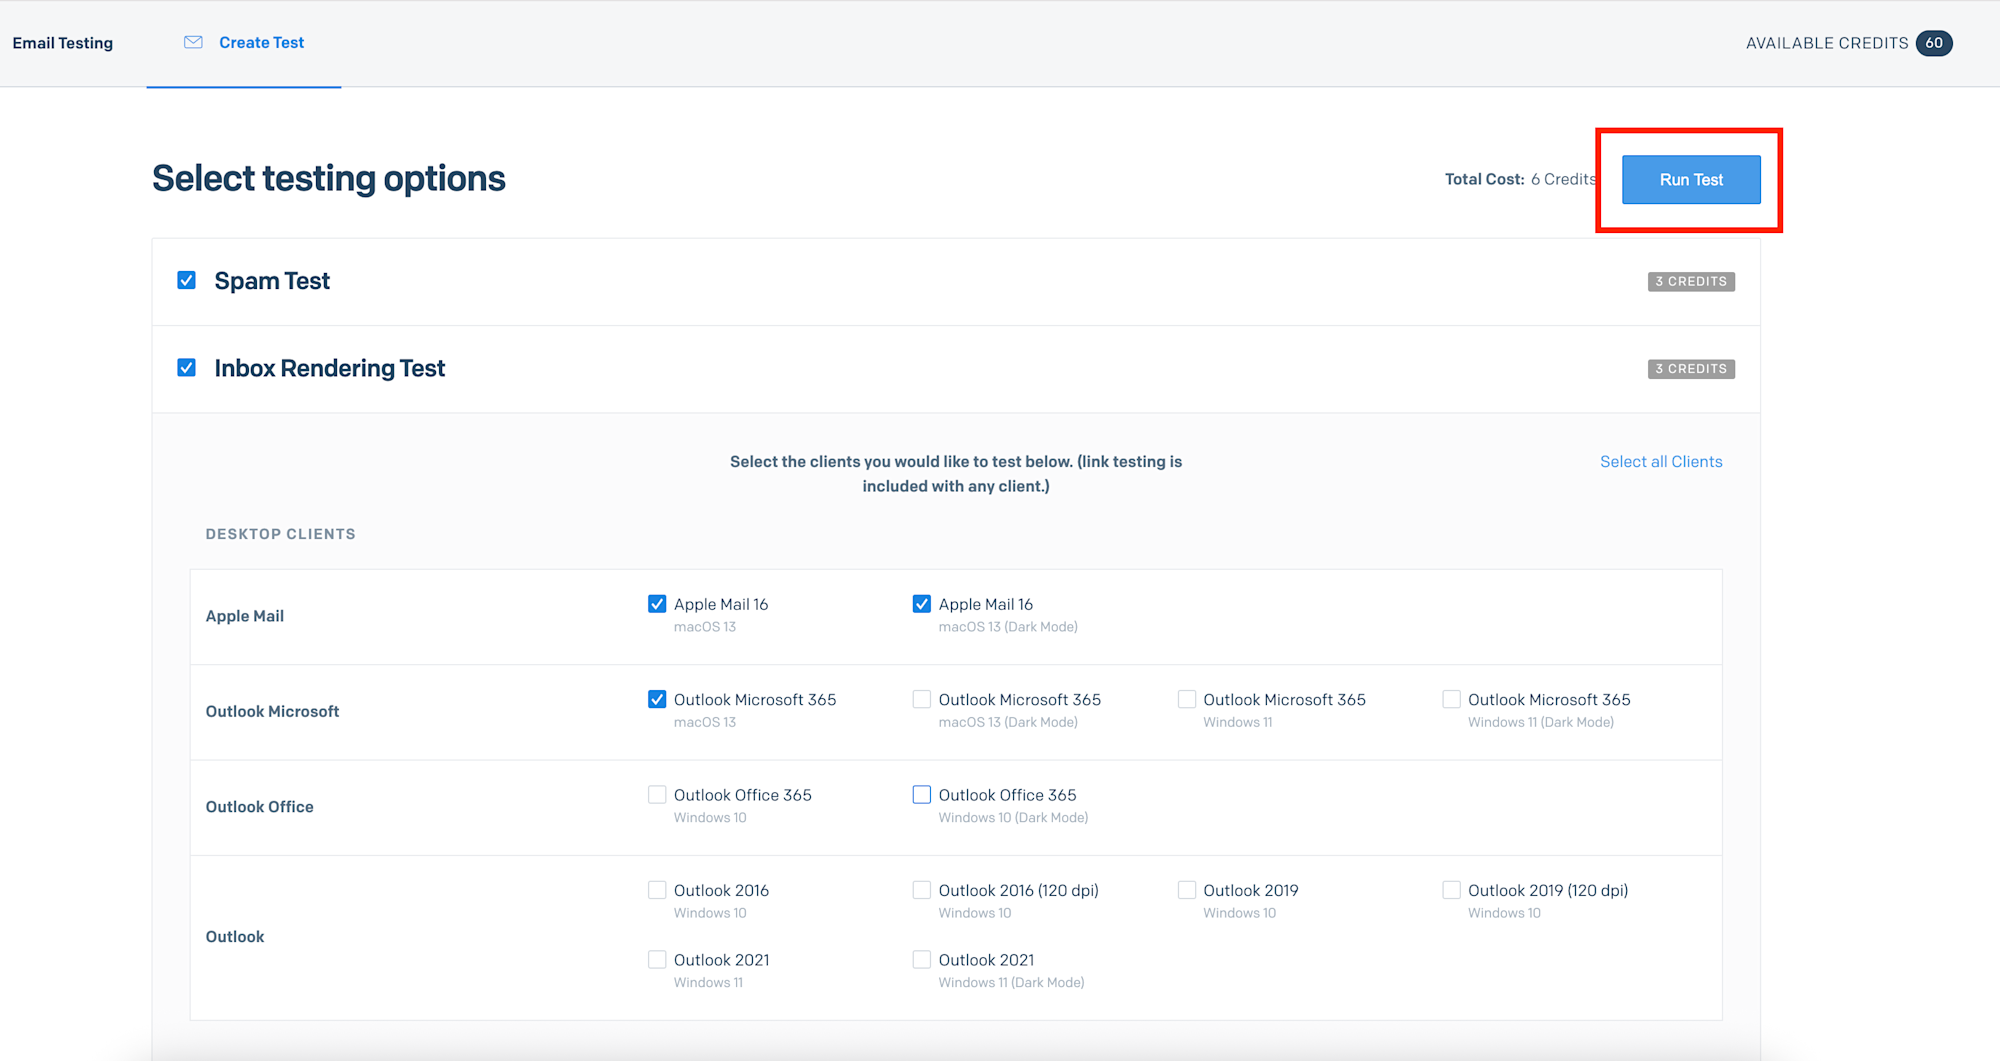Check Outlook Microsoft 365 Windows 11

click(x=1187, y=700)
